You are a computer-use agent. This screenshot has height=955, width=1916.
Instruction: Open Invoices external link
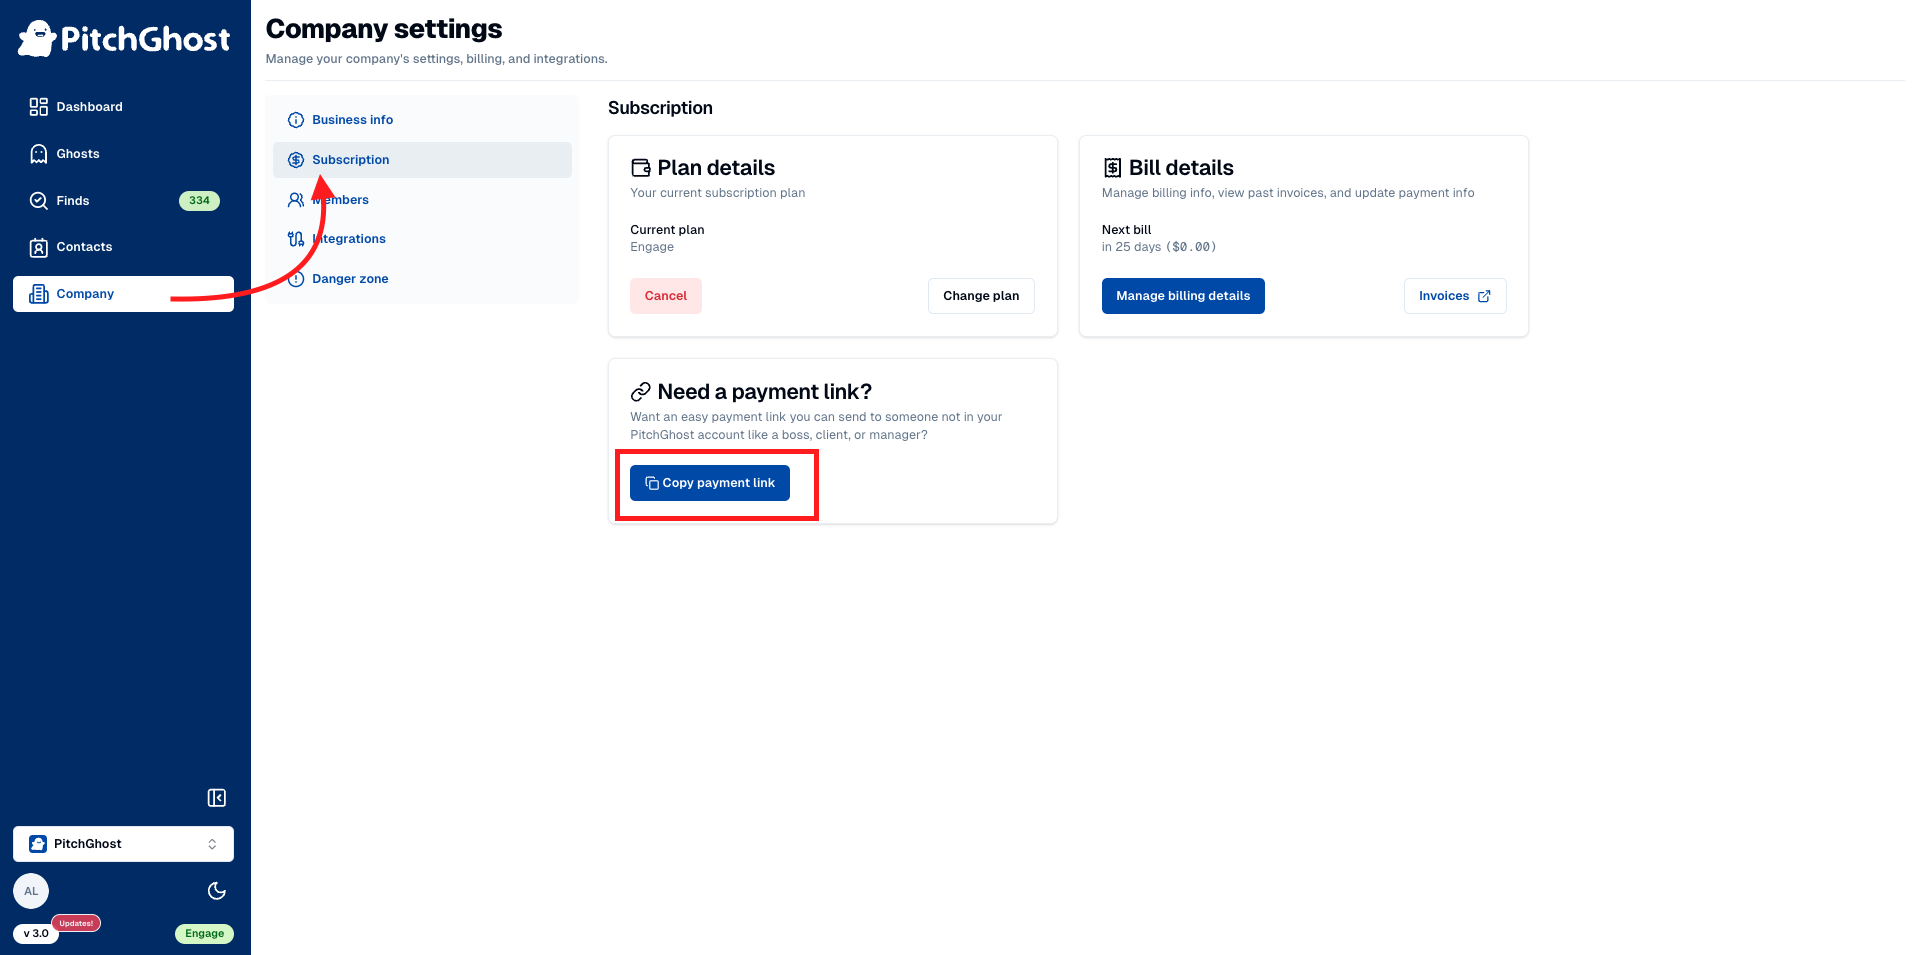pos(1454,296)
